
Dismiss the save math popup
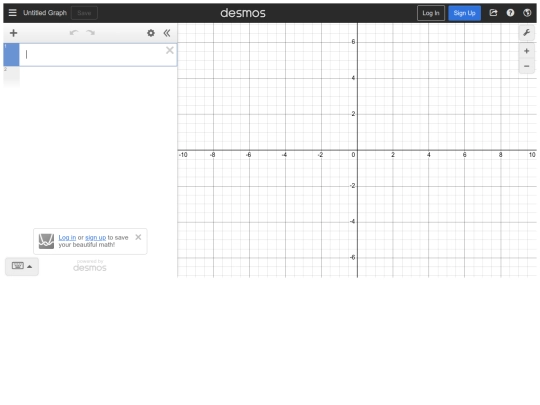click(x=138, y=237)
